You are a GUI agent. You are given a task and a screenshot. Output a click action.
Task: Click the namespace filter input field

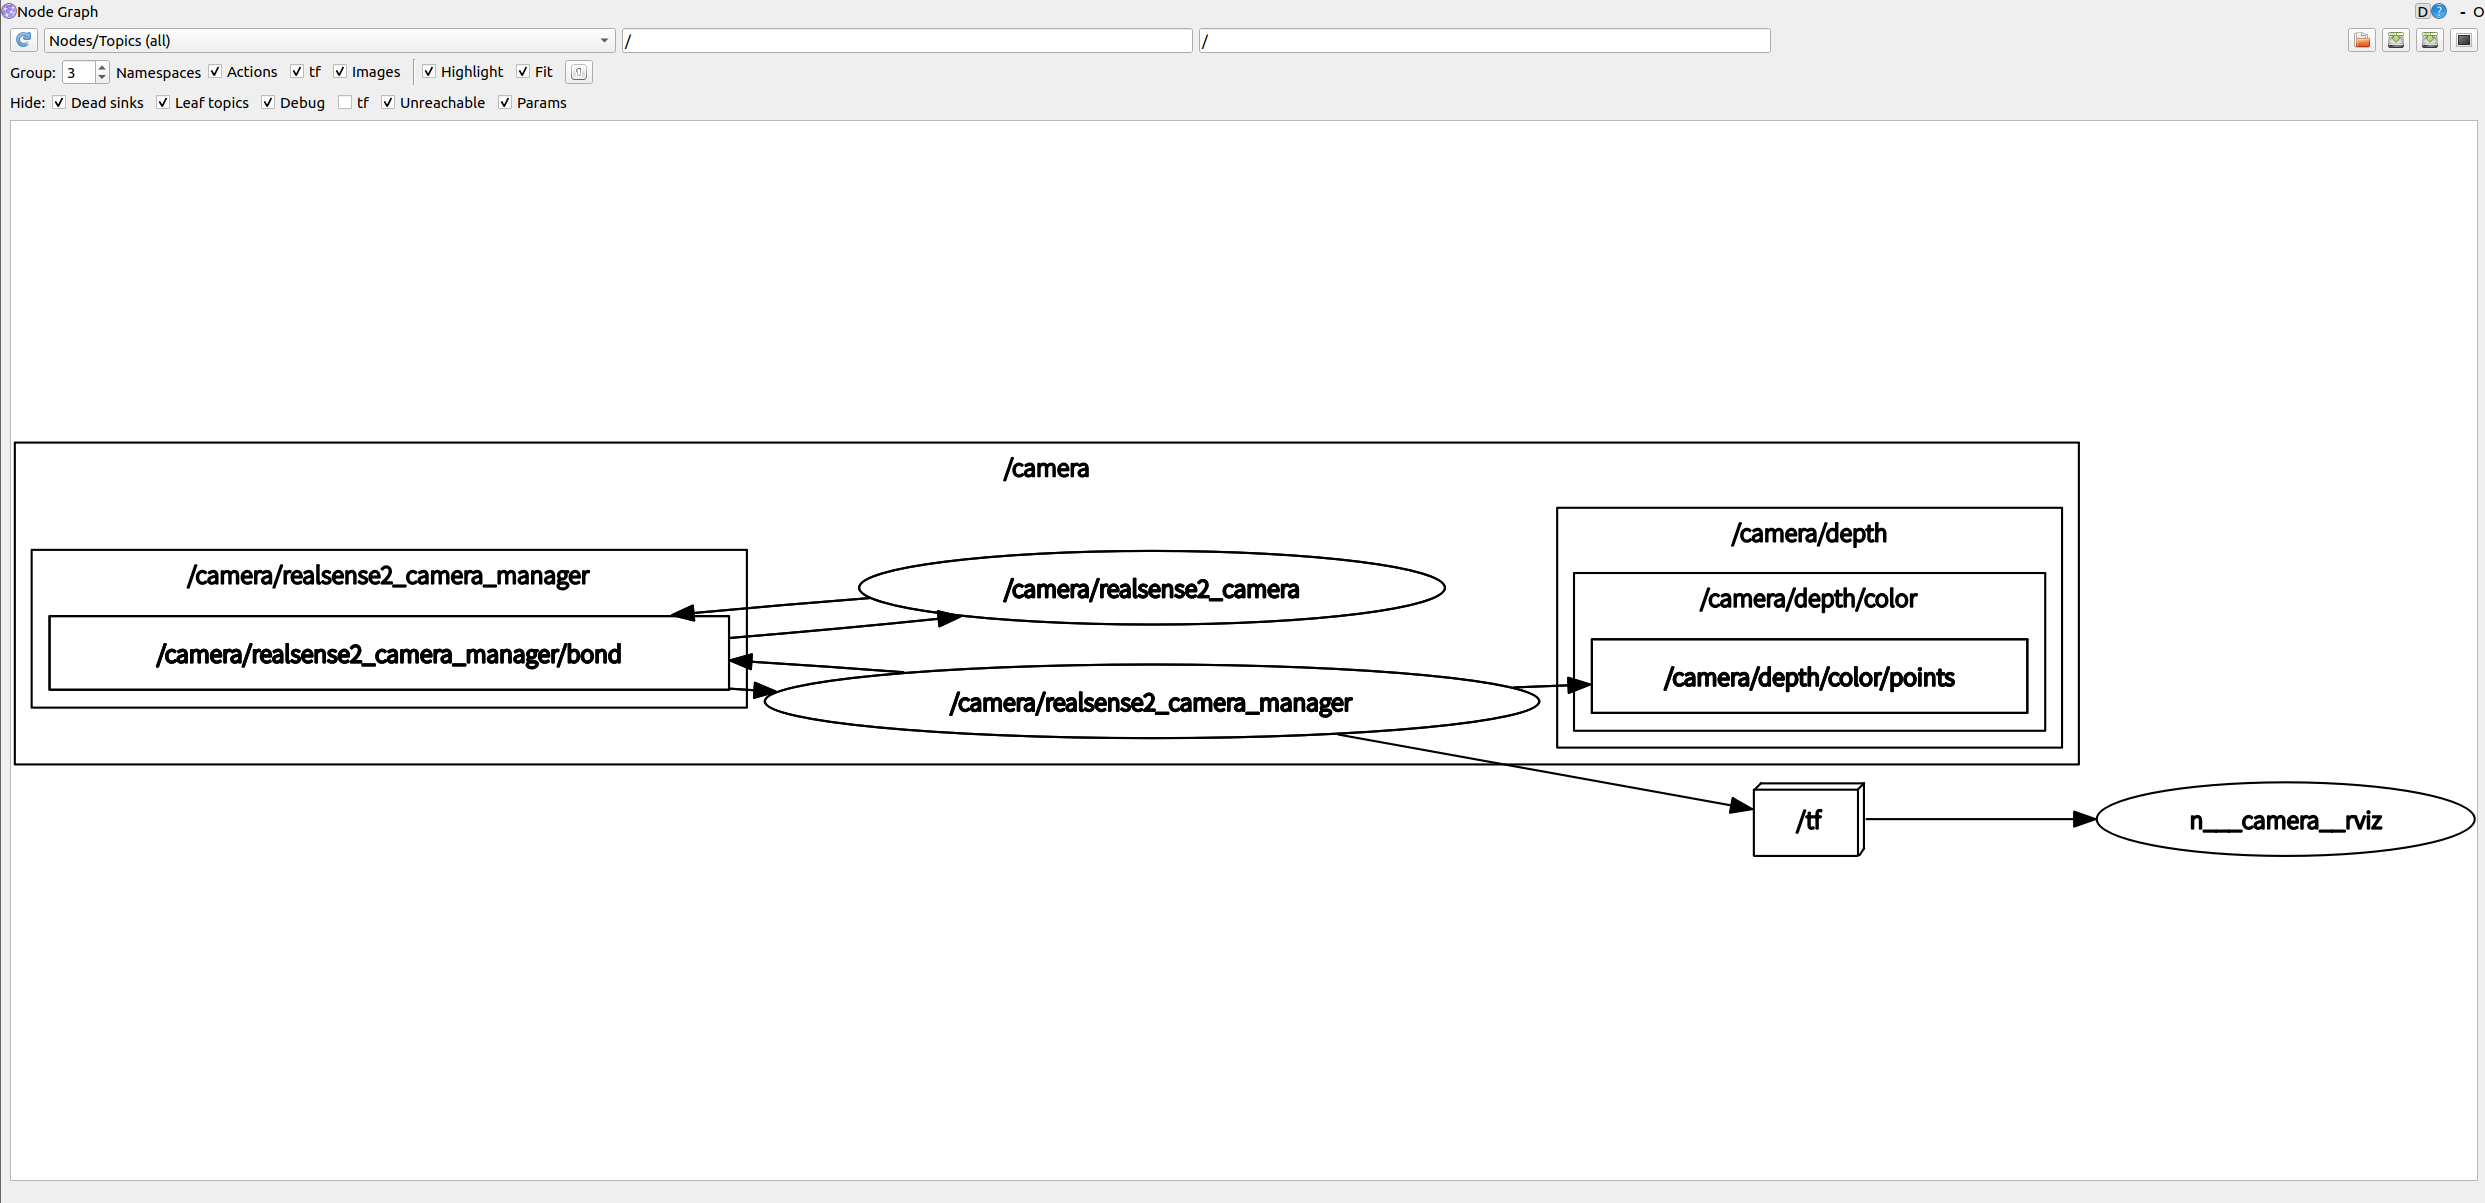(905, 40)
